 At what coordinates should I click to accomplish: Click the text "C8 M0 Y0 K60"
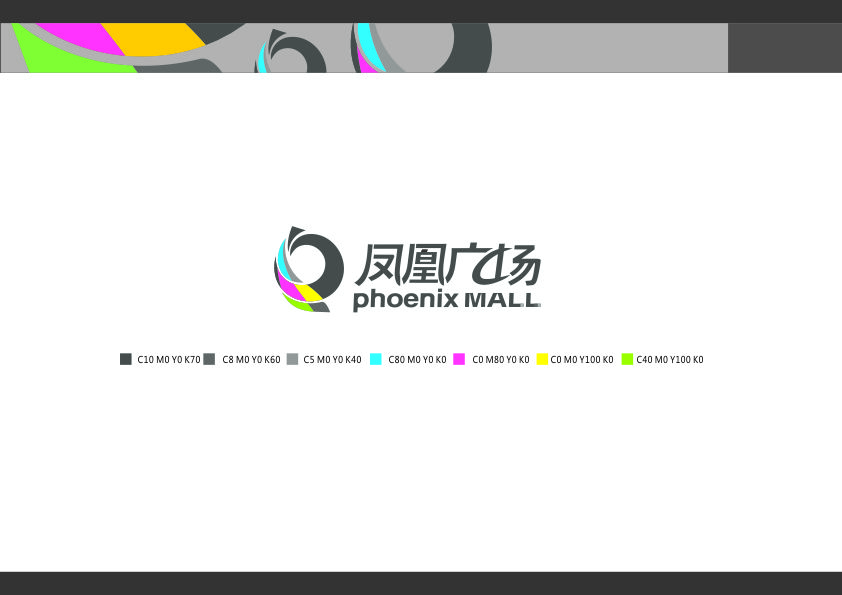(x=251, y=360)
